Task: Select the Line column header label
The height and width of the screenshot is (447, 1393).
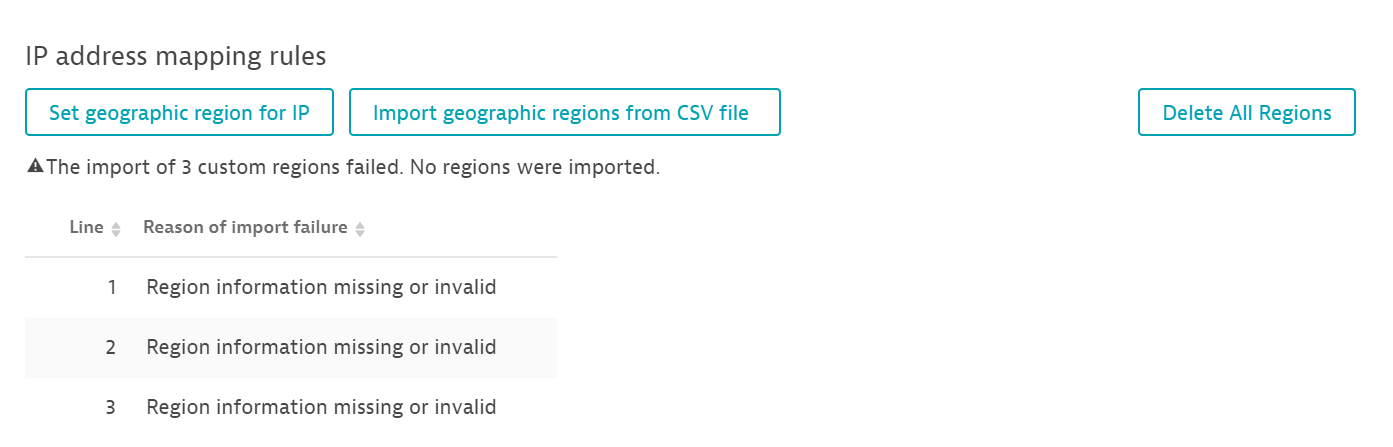Action: coord(86,228)
